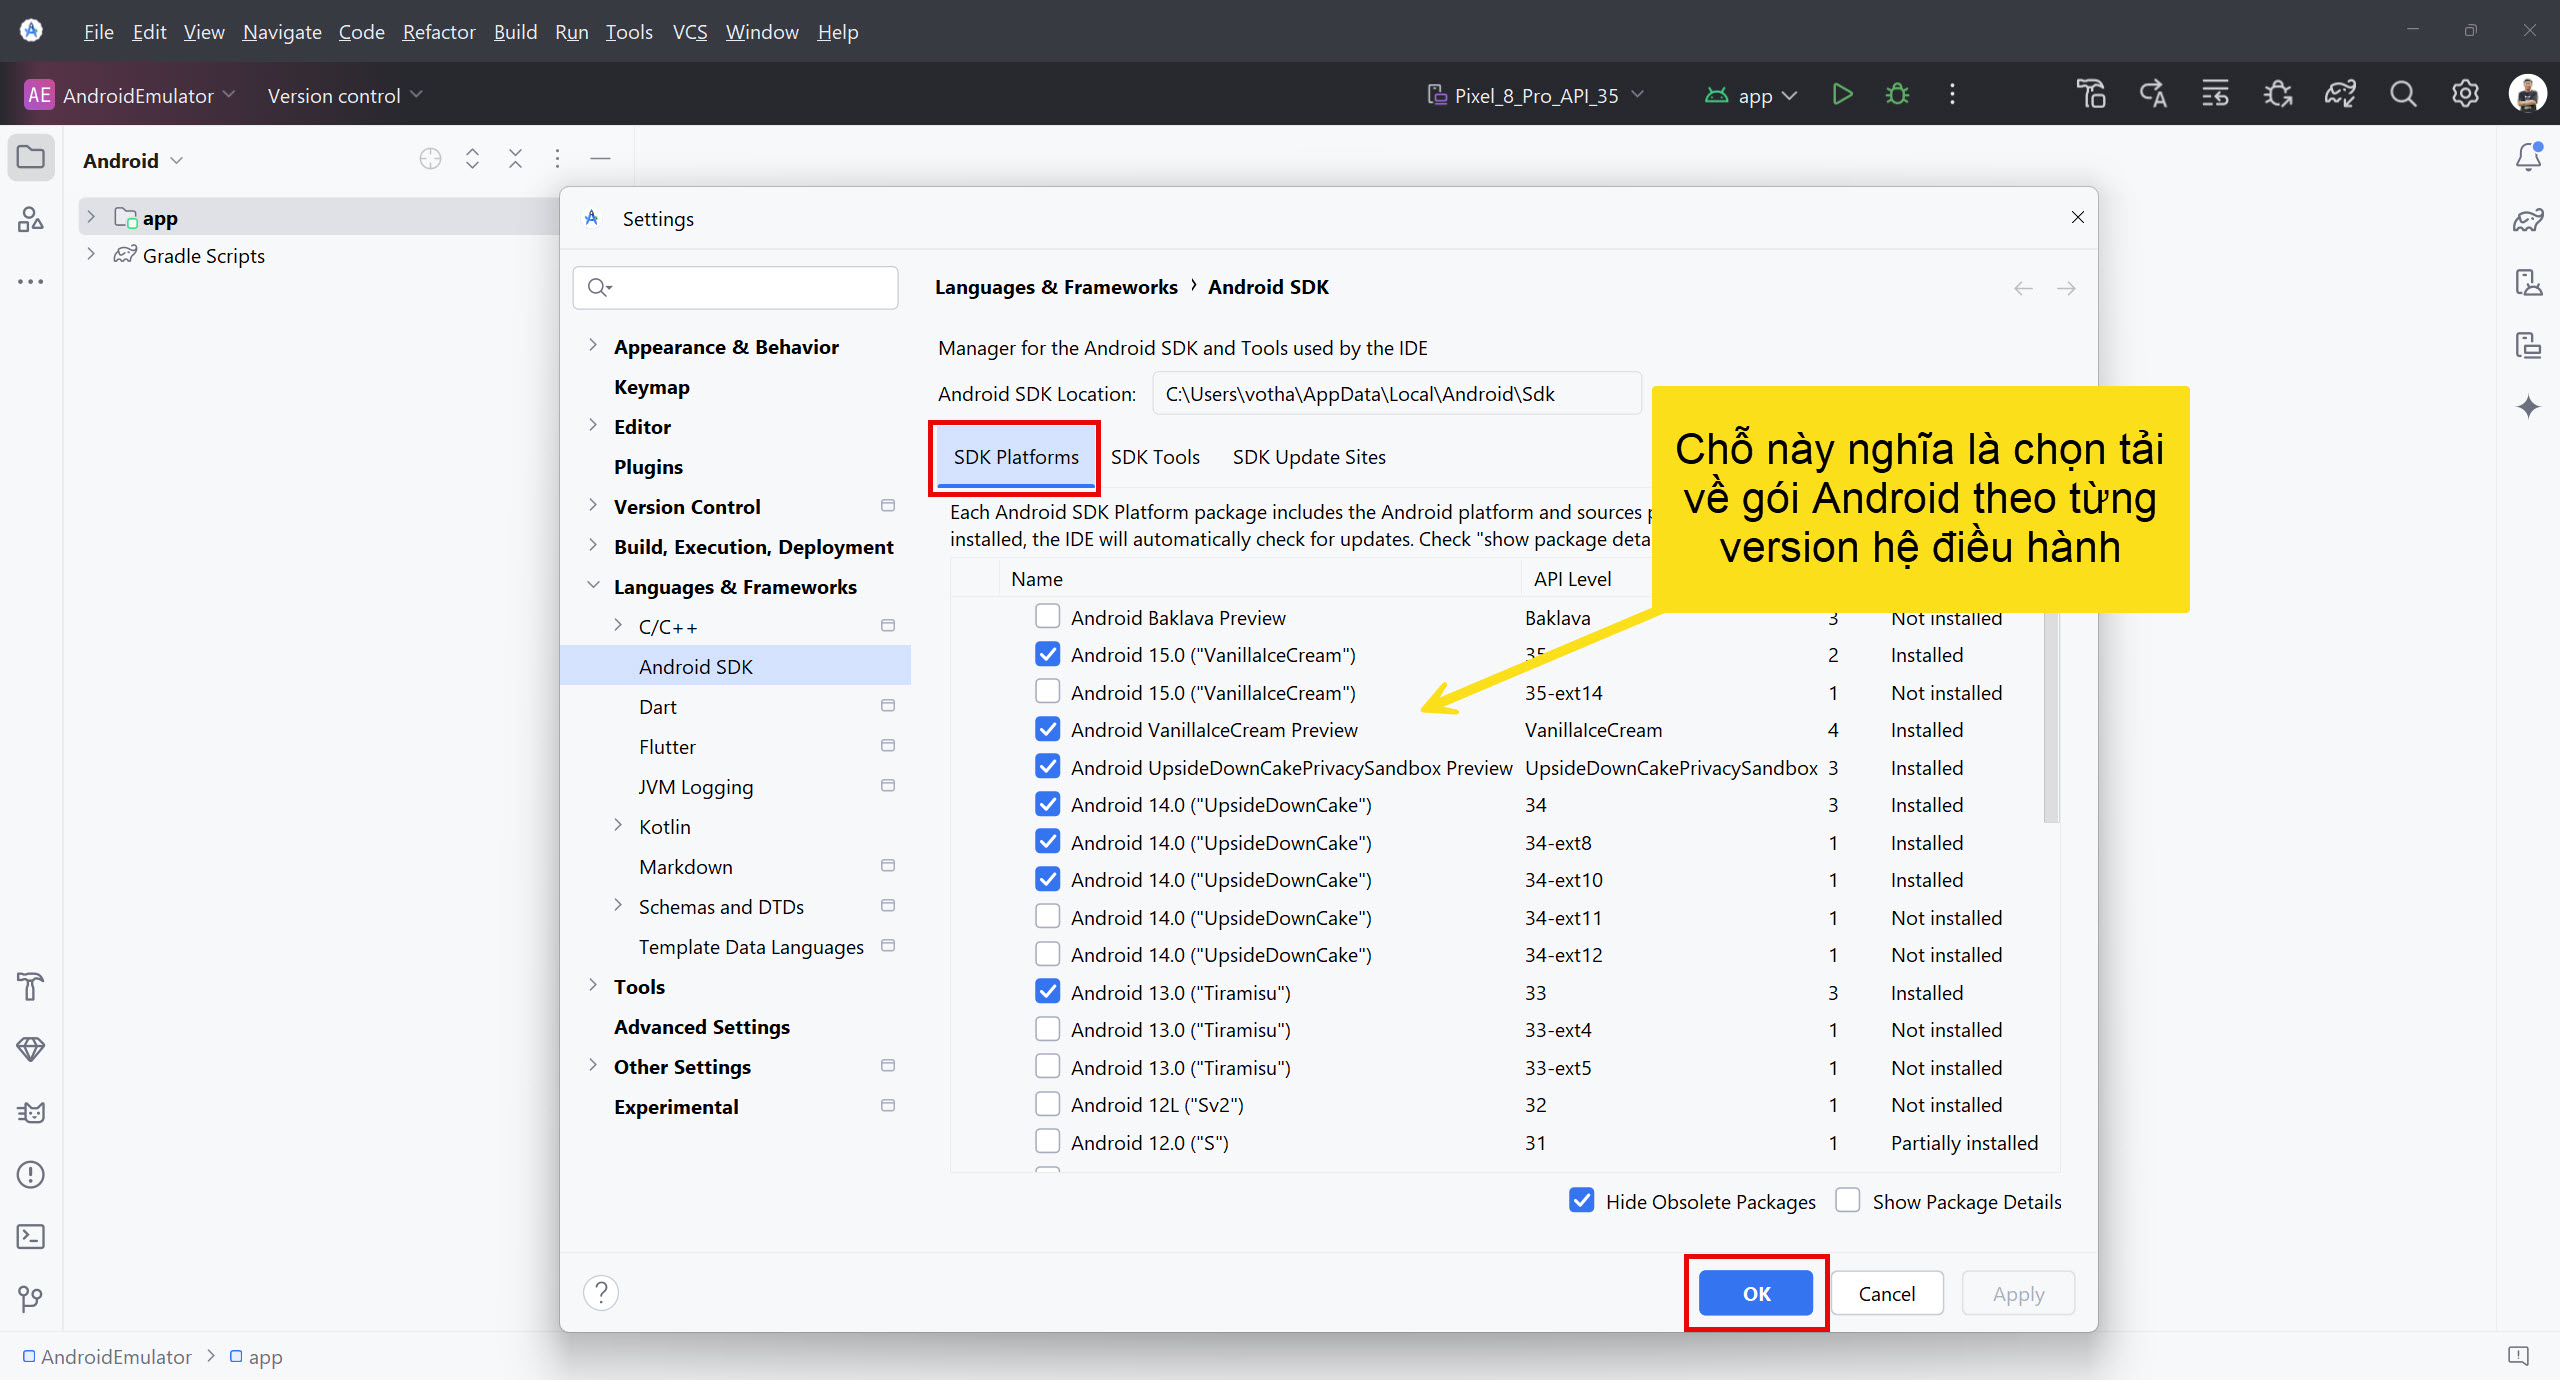The image size is (2560, 1380).
Task: Check Android 15.0 35-ext14 checkbox
Action: pos(1047,691)
